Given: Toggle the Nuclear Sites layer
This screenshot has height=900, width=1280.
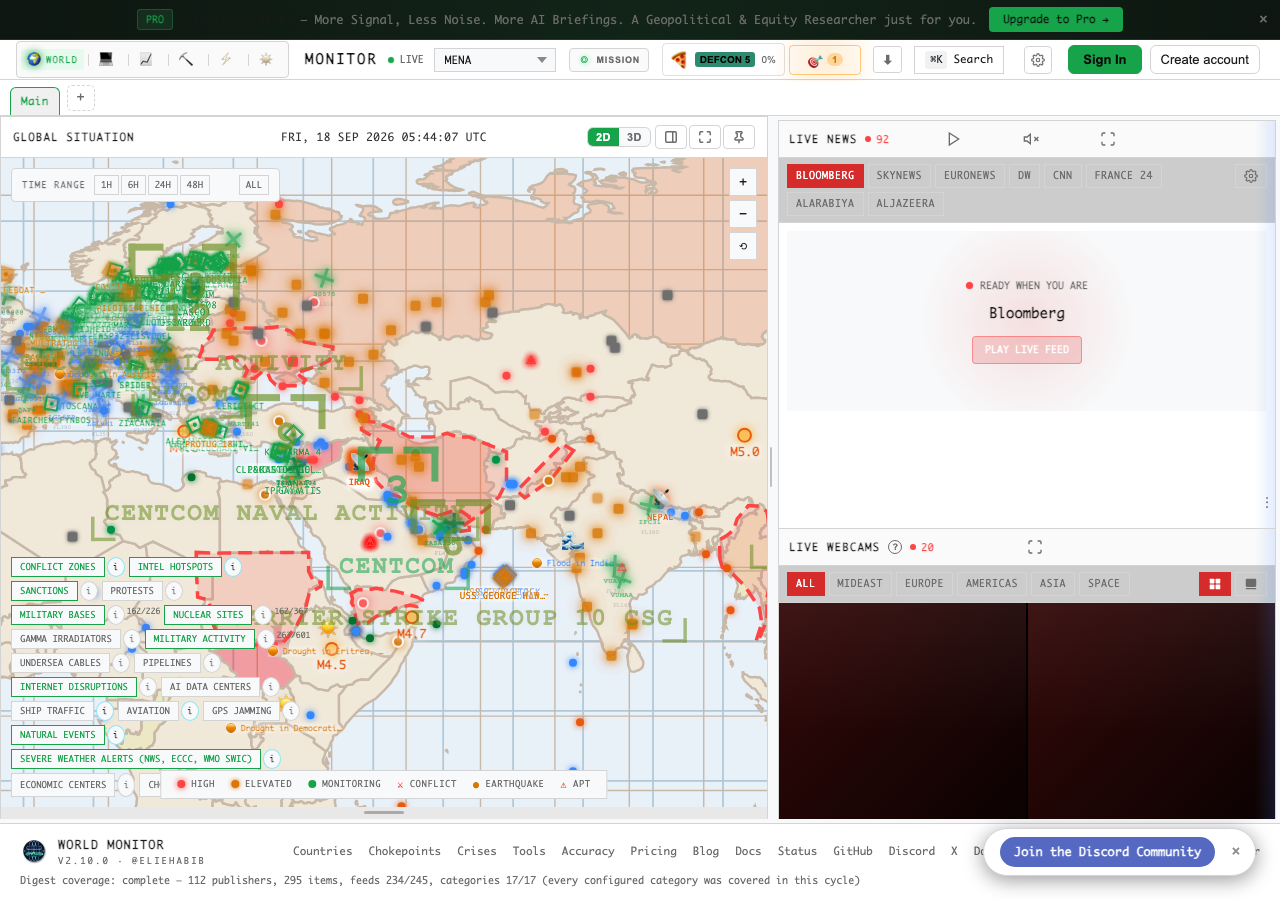Looking at the screenshot, I should tap(208, 615).
